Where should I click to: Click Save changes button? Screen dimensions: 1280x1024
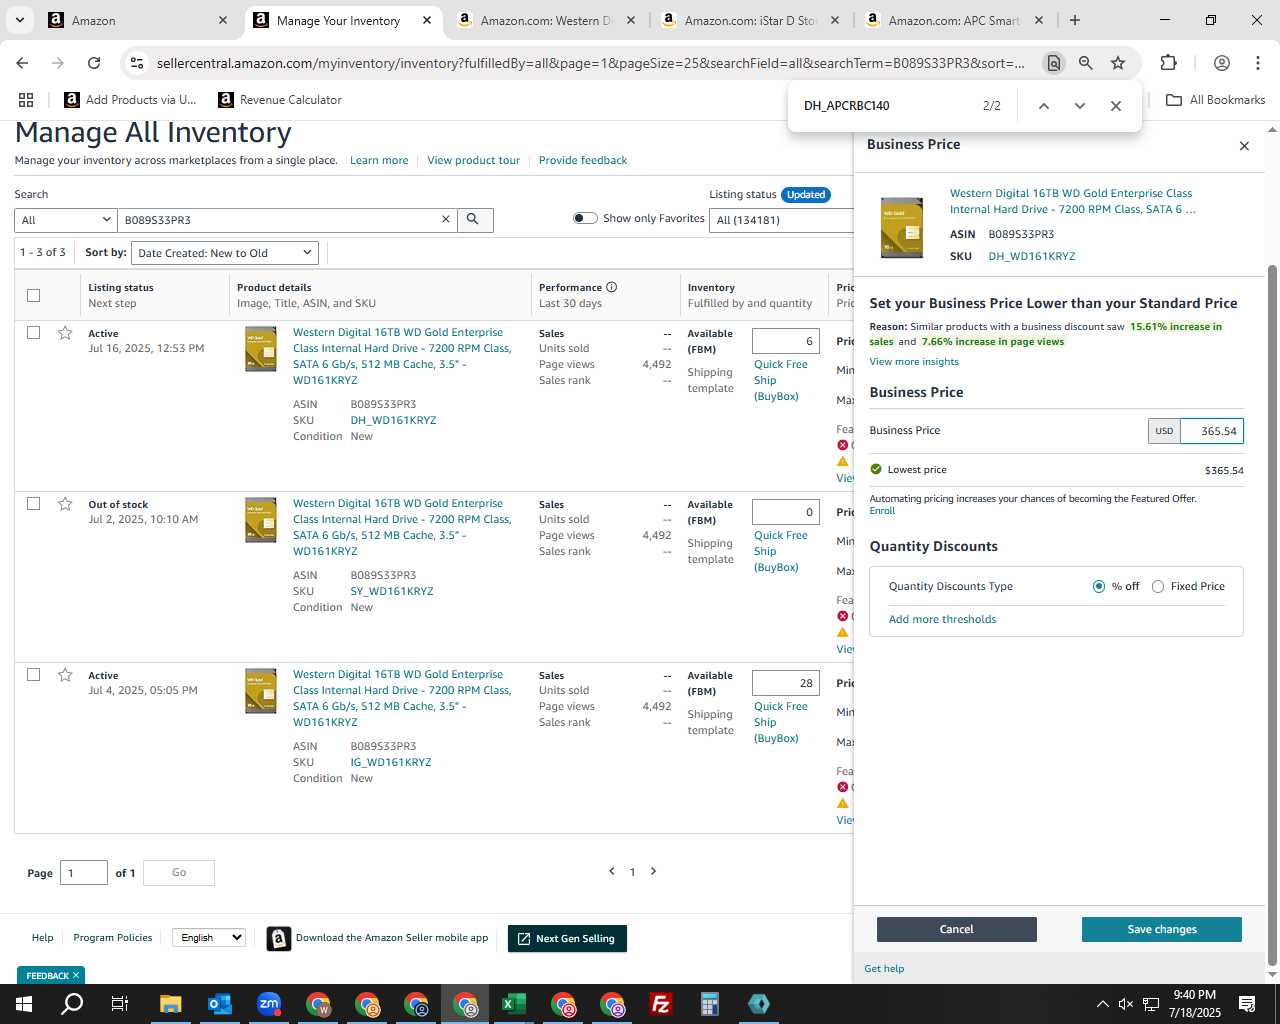click(x=1162, y=930)
